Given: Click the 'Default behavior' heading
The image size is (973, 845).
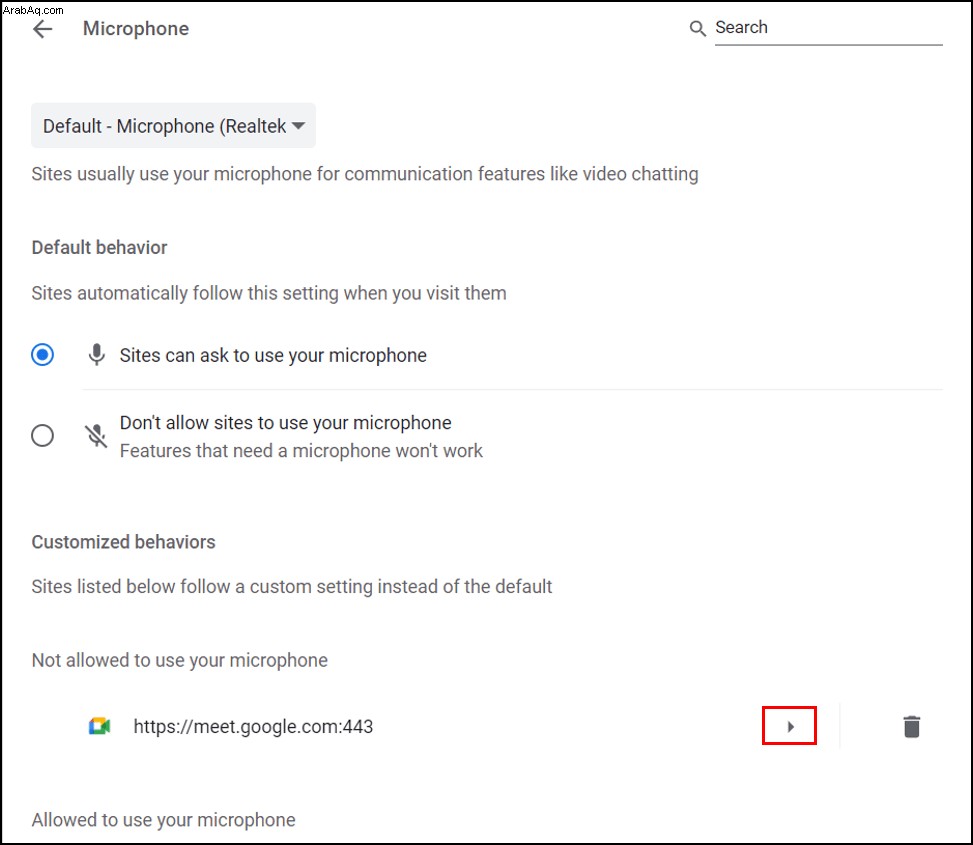Looking at the screenshot, I should tap(99, 248).
